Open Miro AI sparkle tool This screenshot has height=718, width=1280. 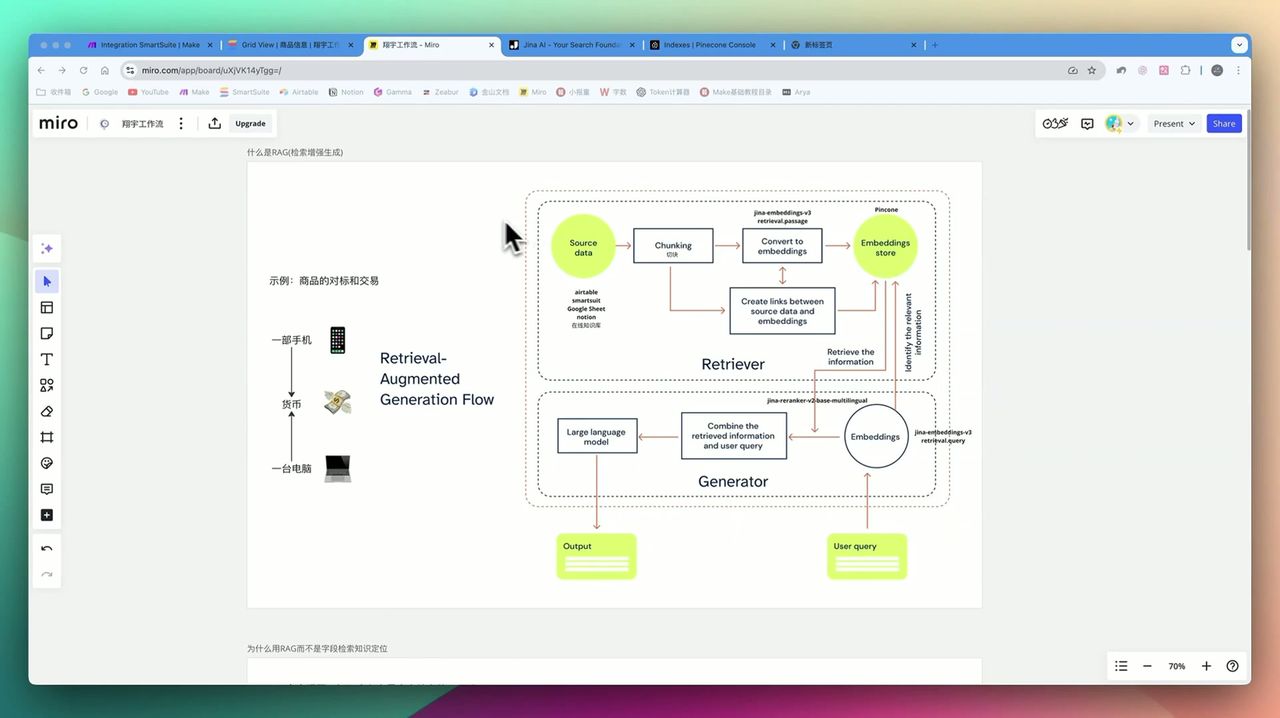coord(47,248)
